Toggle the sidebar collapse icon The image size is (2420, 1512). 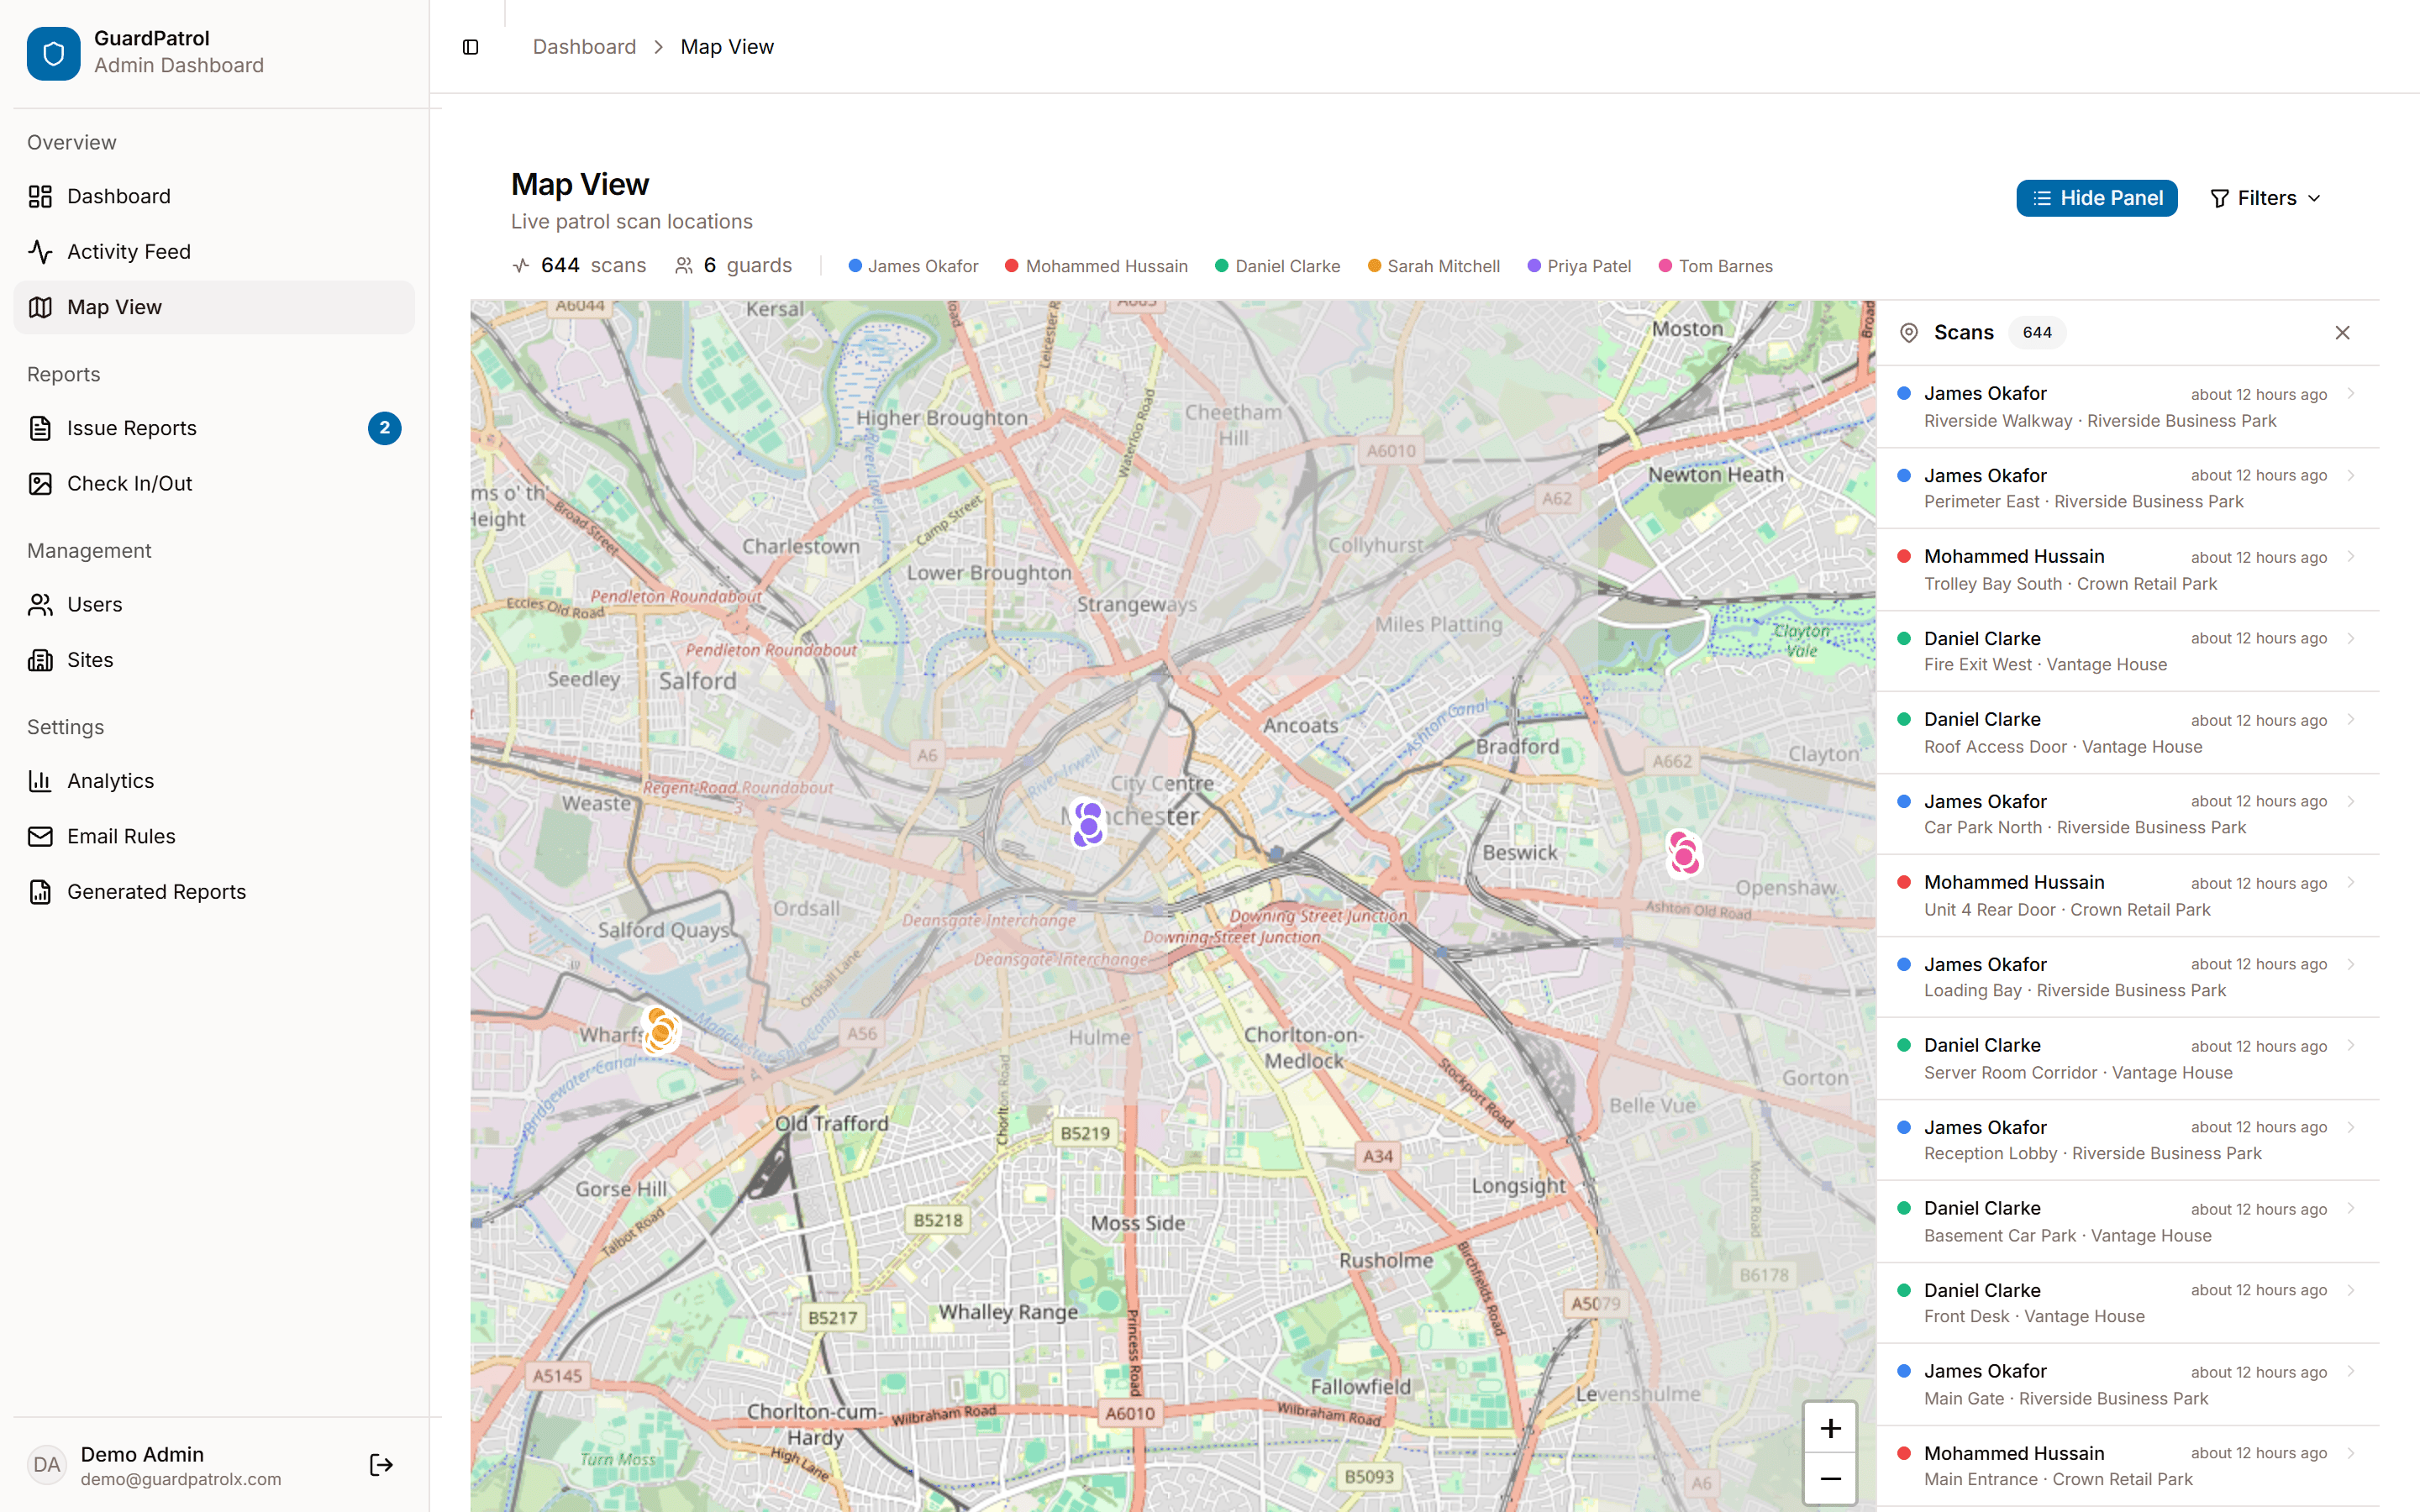coord(471,47)
